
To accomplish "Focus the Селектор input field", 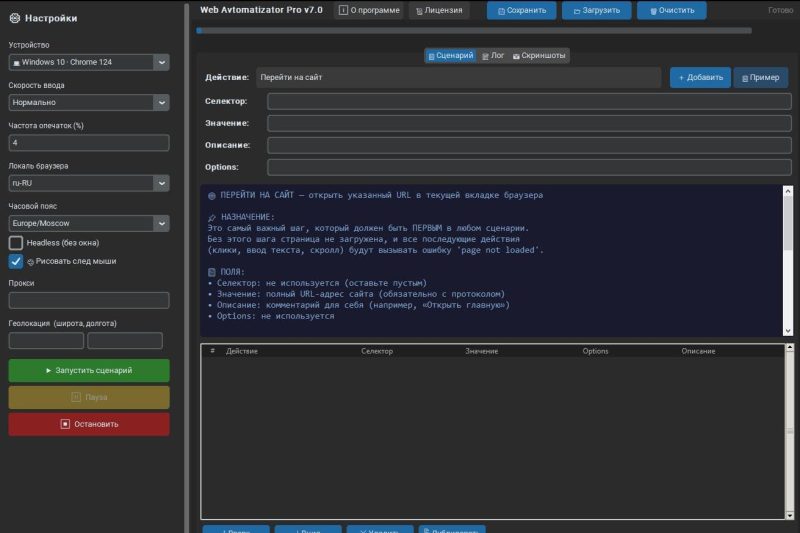I will (529, 101).
